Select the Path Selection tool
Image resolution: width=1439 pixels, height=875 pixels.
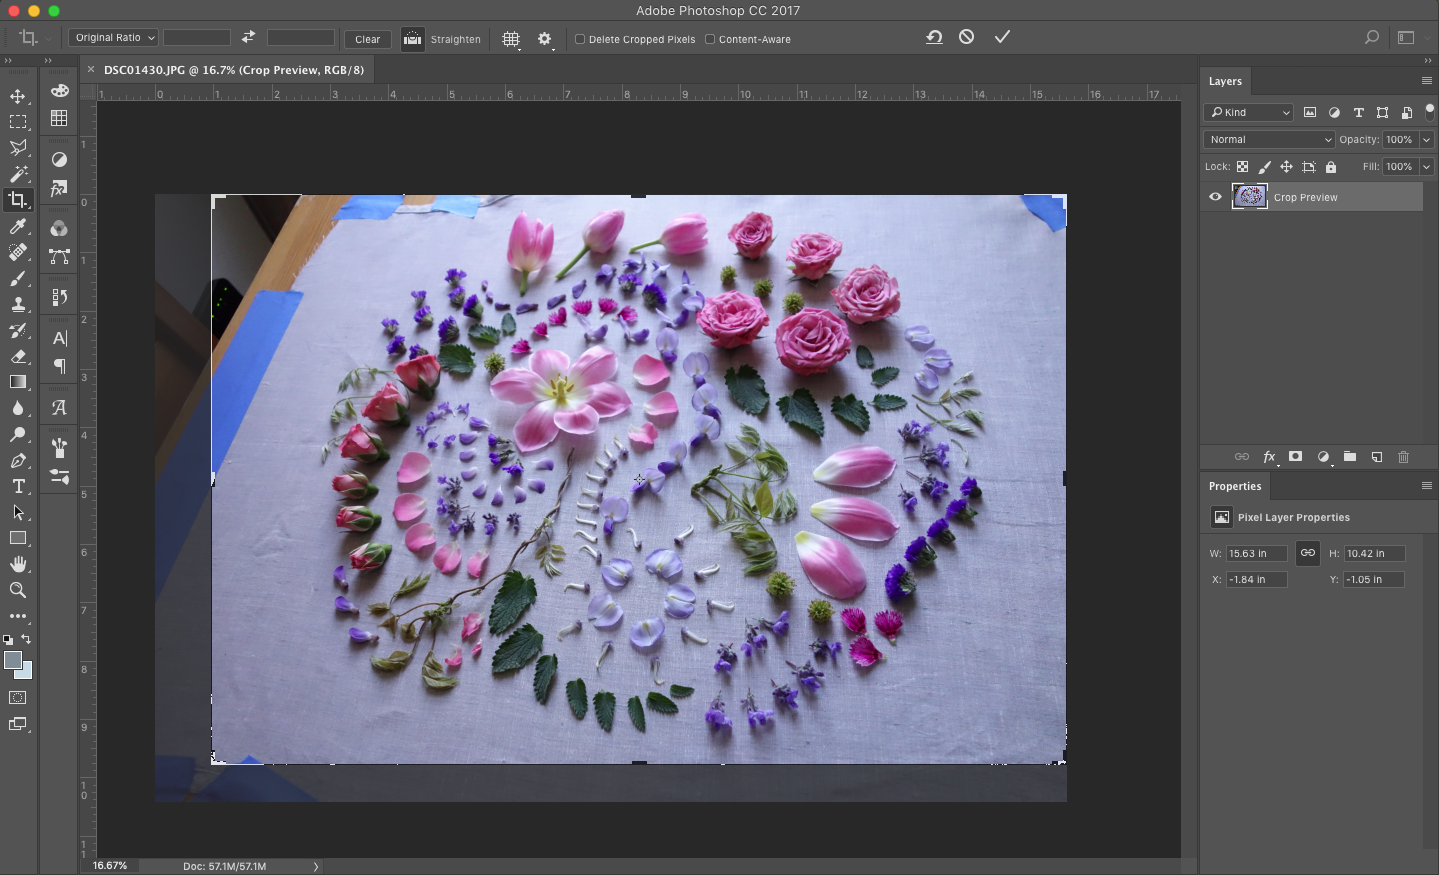click(x=18, y=512)
